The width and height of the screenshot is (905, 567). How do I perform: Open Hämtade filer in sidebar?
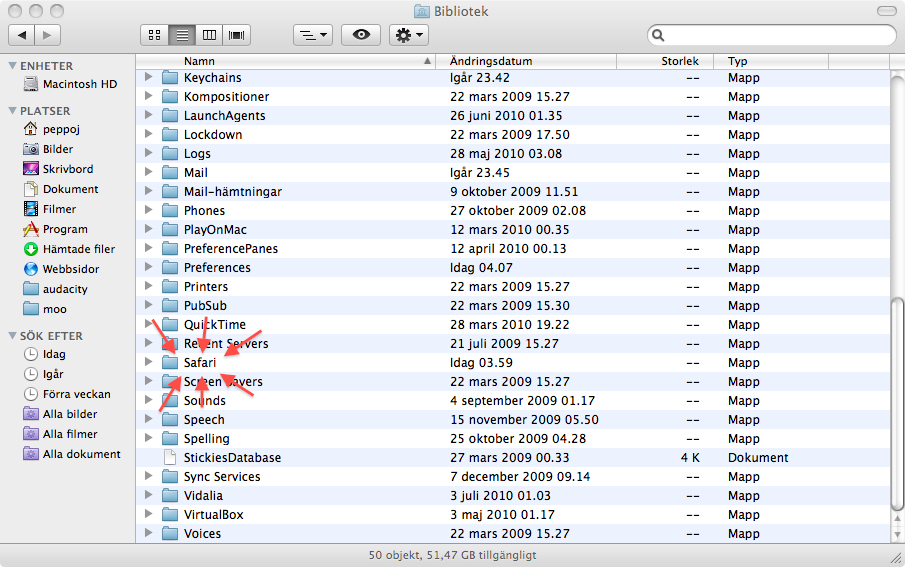click(78, 249)
